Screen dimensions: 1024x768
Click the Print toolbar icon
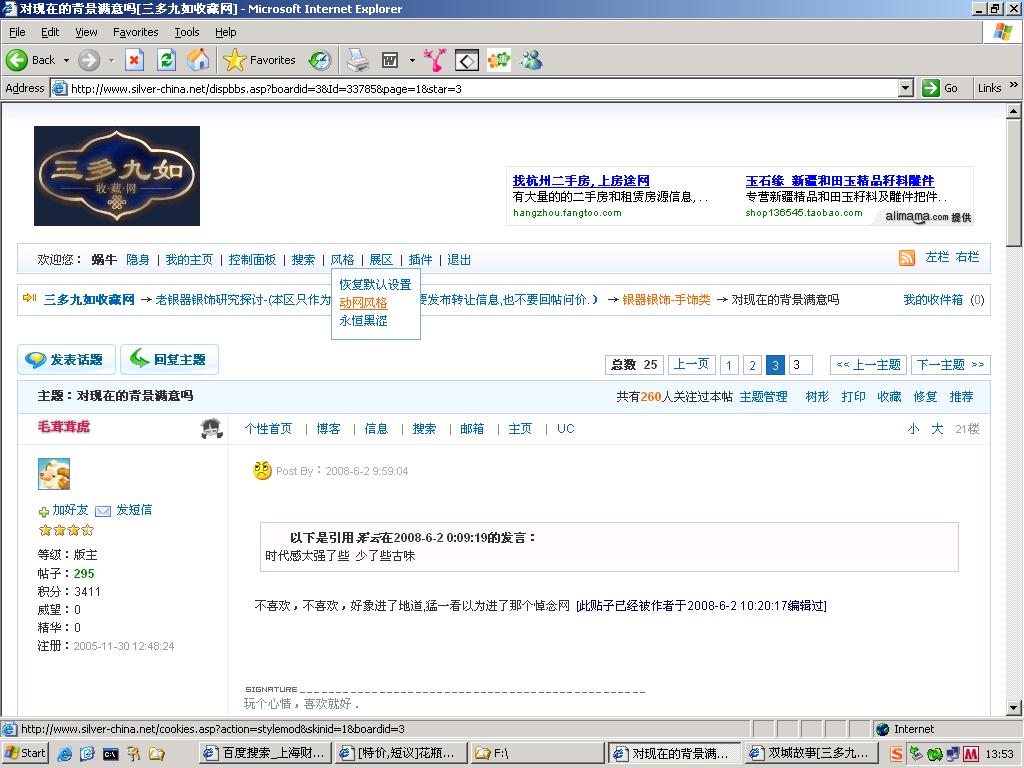(357, 60)
